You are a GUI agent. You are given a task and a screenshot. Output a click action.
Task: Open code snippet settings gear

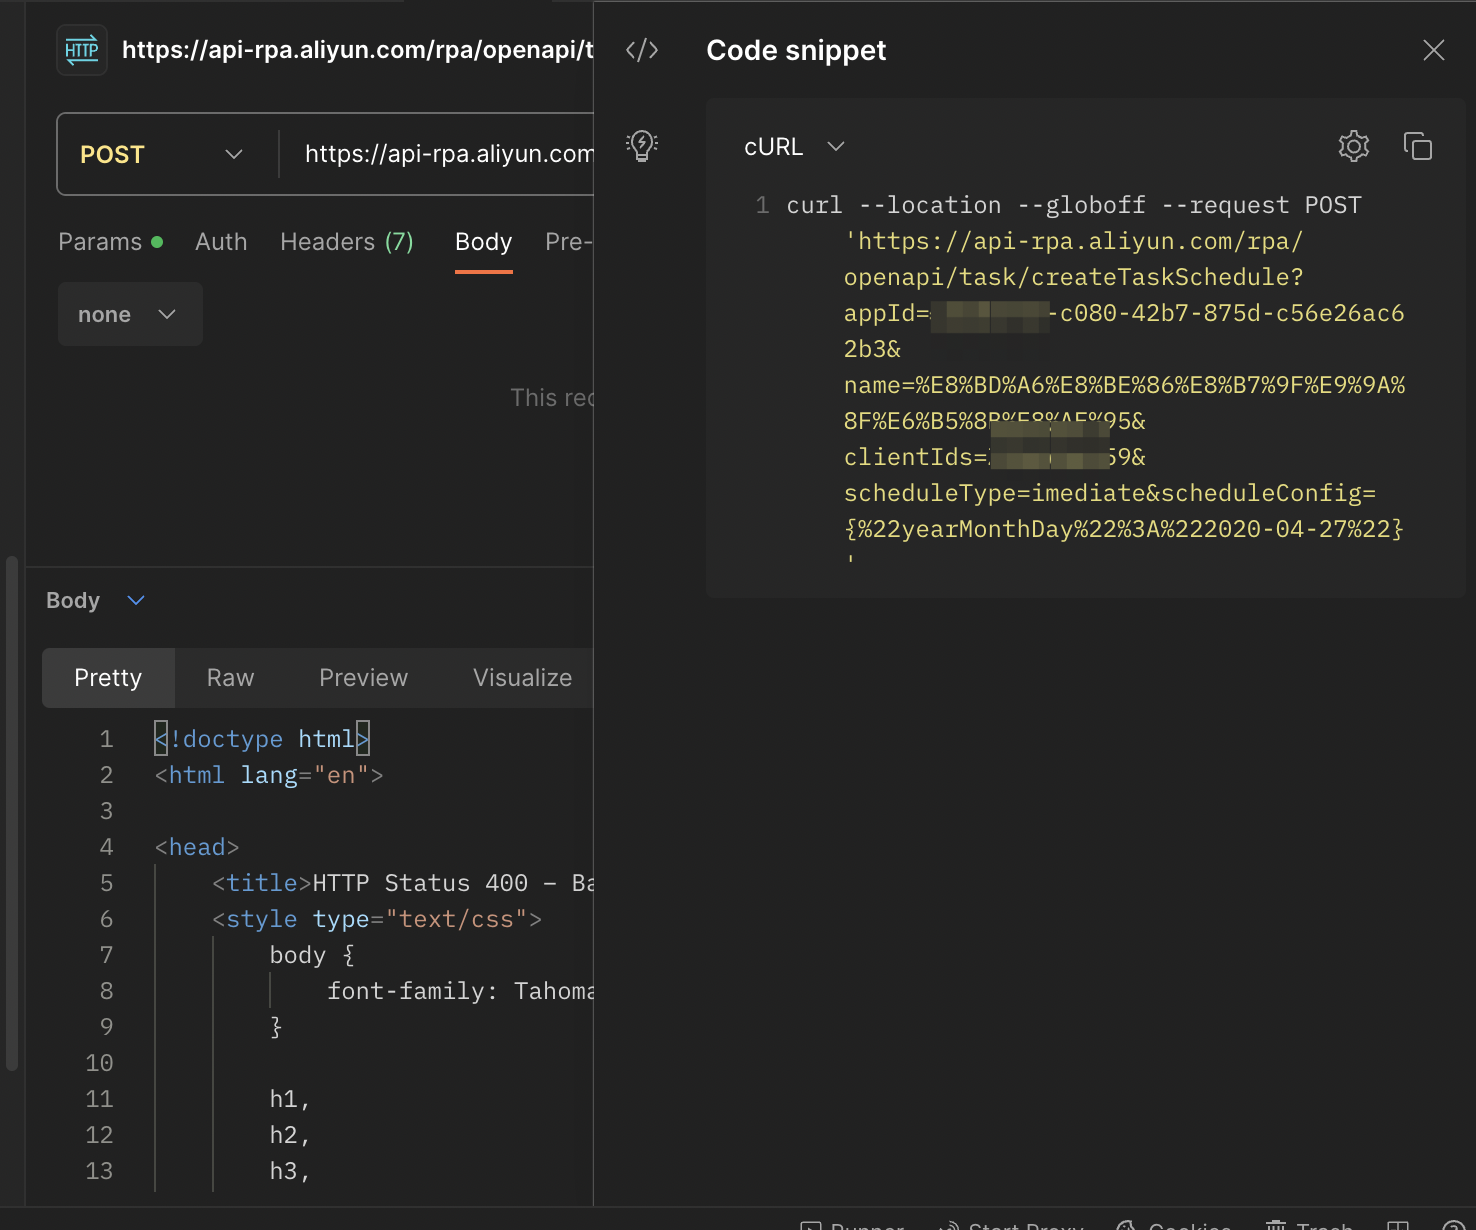[x=1354, y=146]
